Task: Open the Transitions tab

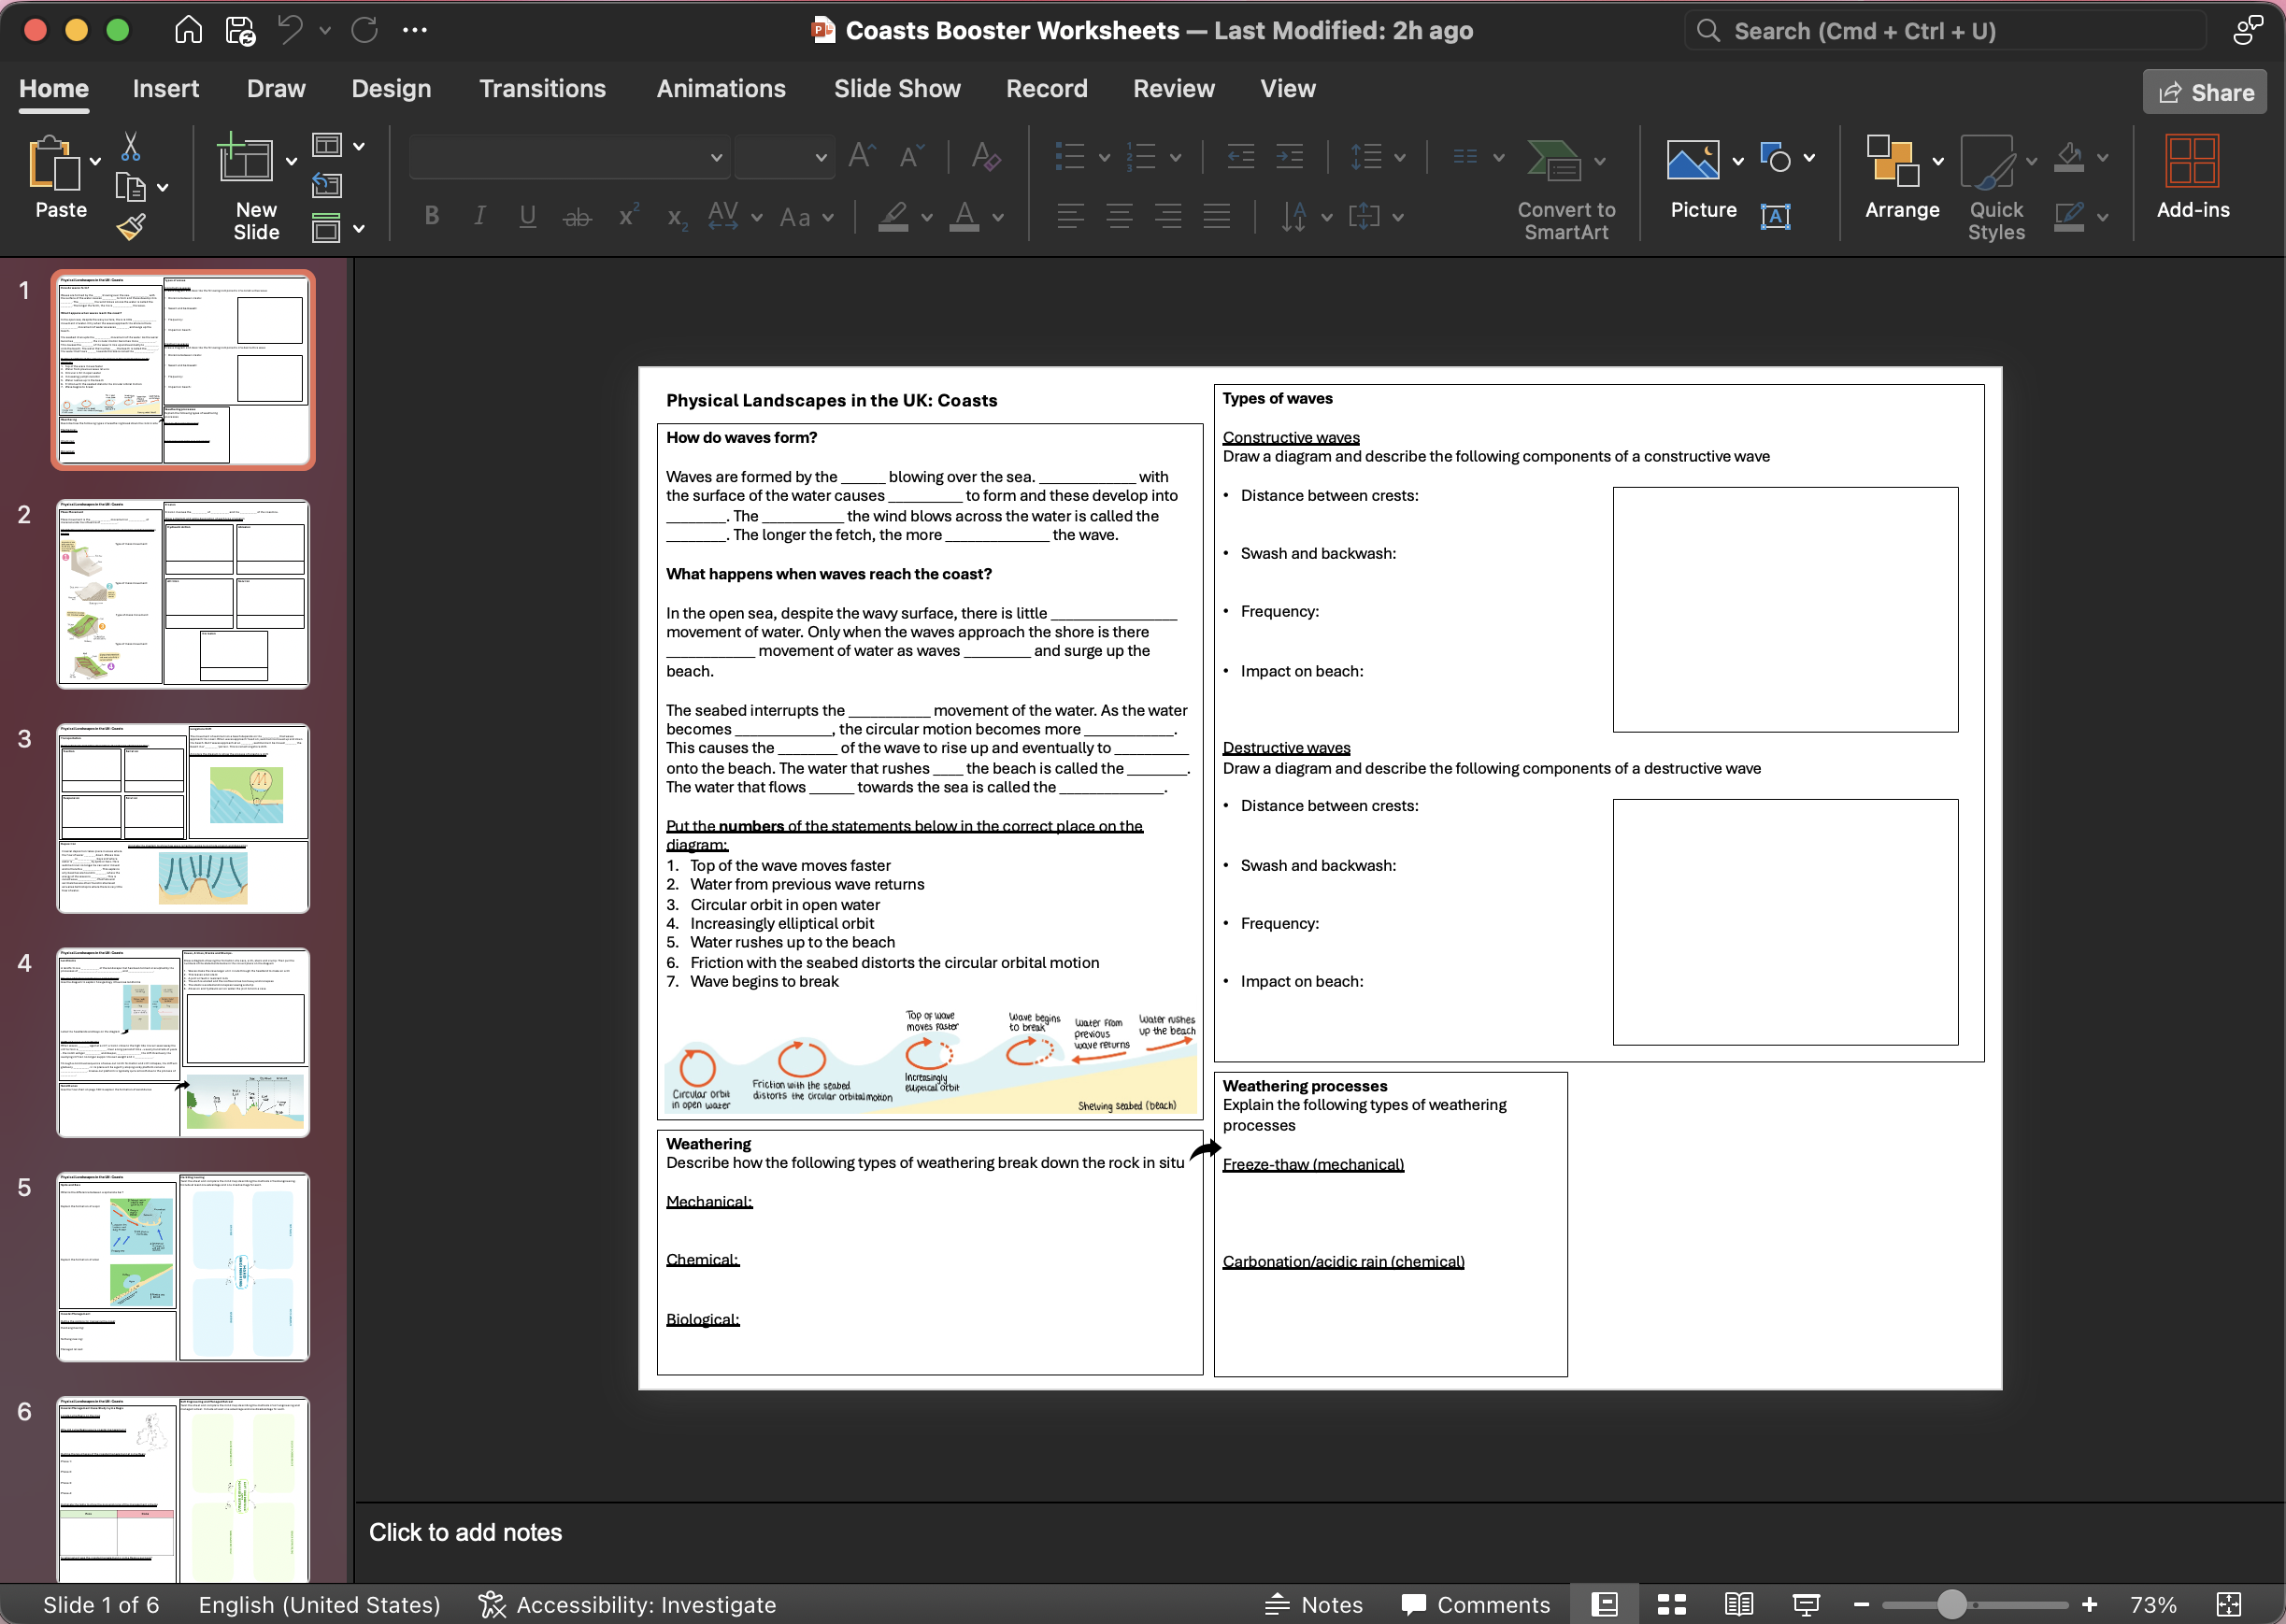Action: [542, 89]
